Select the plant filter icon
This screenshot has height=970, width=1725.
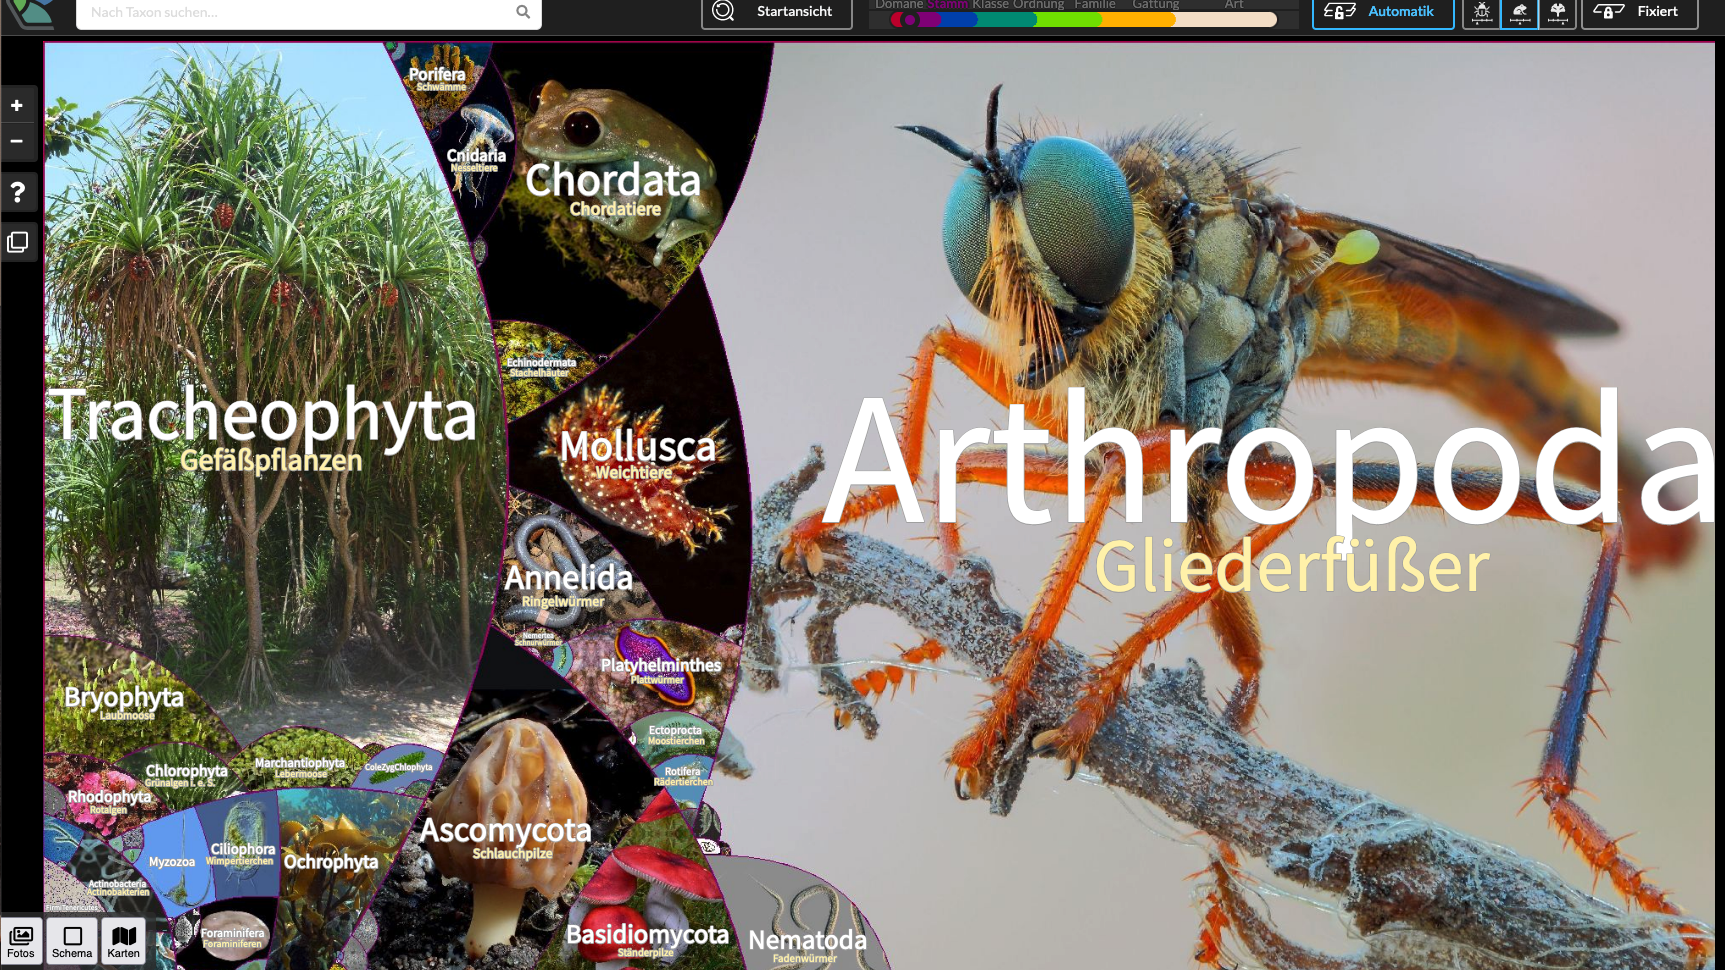tap(1557, 12)
